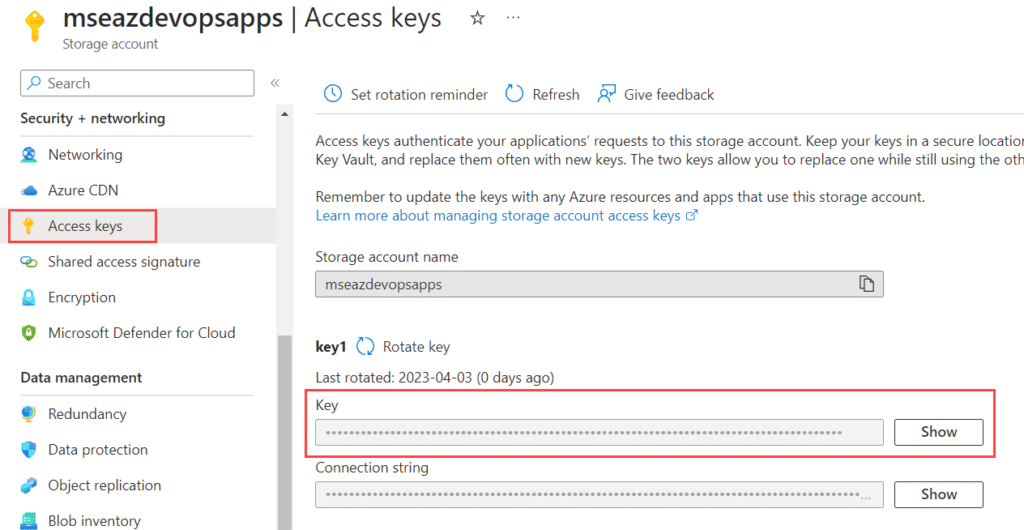Click the masked Connection string field

pyautogui.click(x=599, y=494)
